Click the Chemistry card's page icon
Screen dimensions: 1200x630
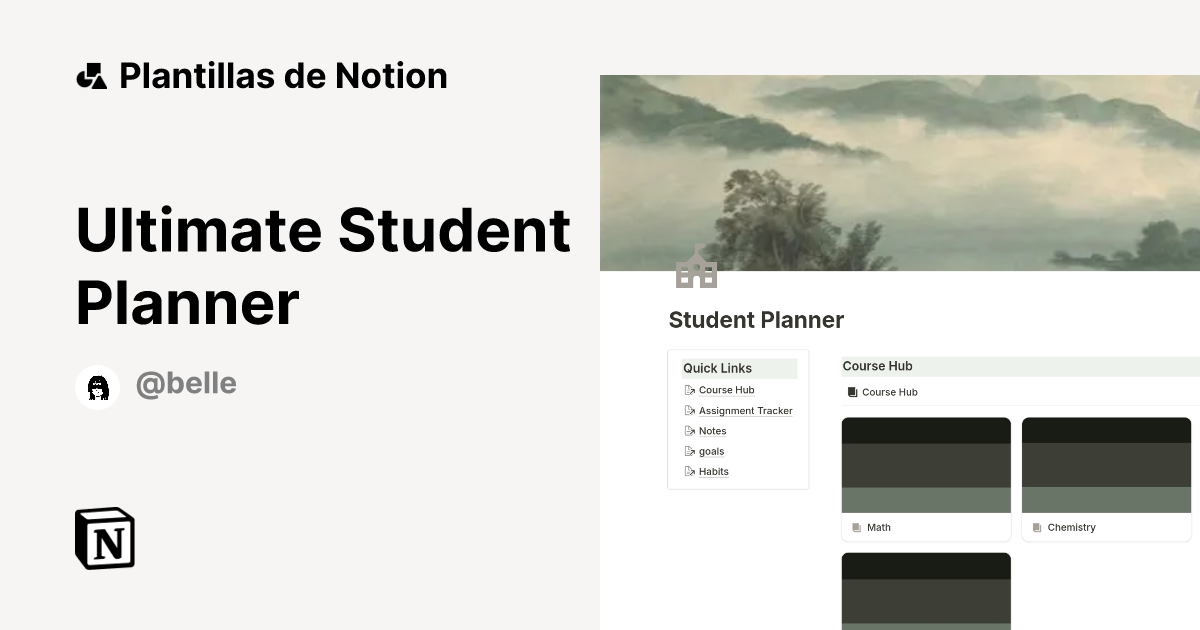tap(1037, 527)
